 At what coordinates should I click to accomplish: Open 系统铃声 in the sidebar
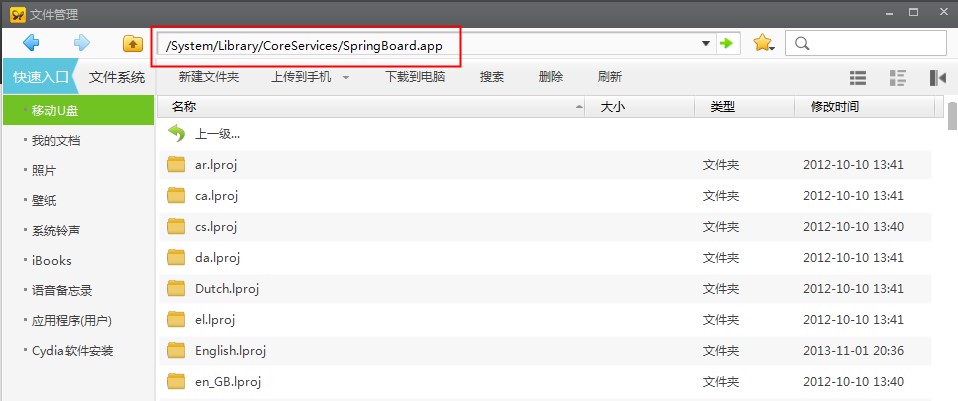[x=78, y=230]
